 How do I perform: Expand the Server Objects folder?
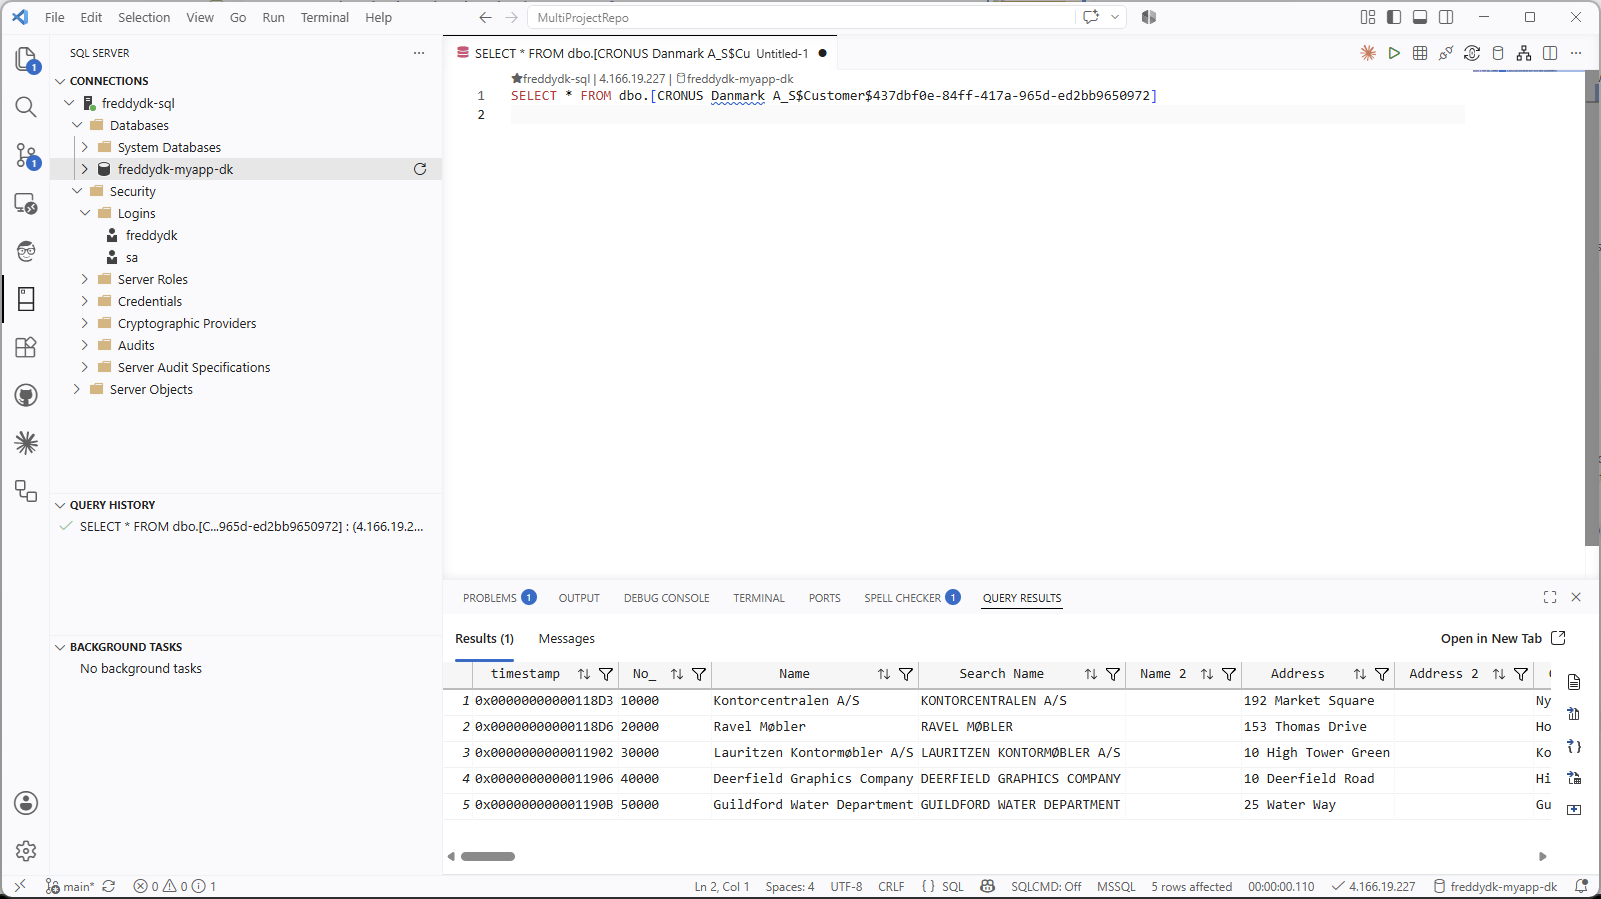coord(77,389)
